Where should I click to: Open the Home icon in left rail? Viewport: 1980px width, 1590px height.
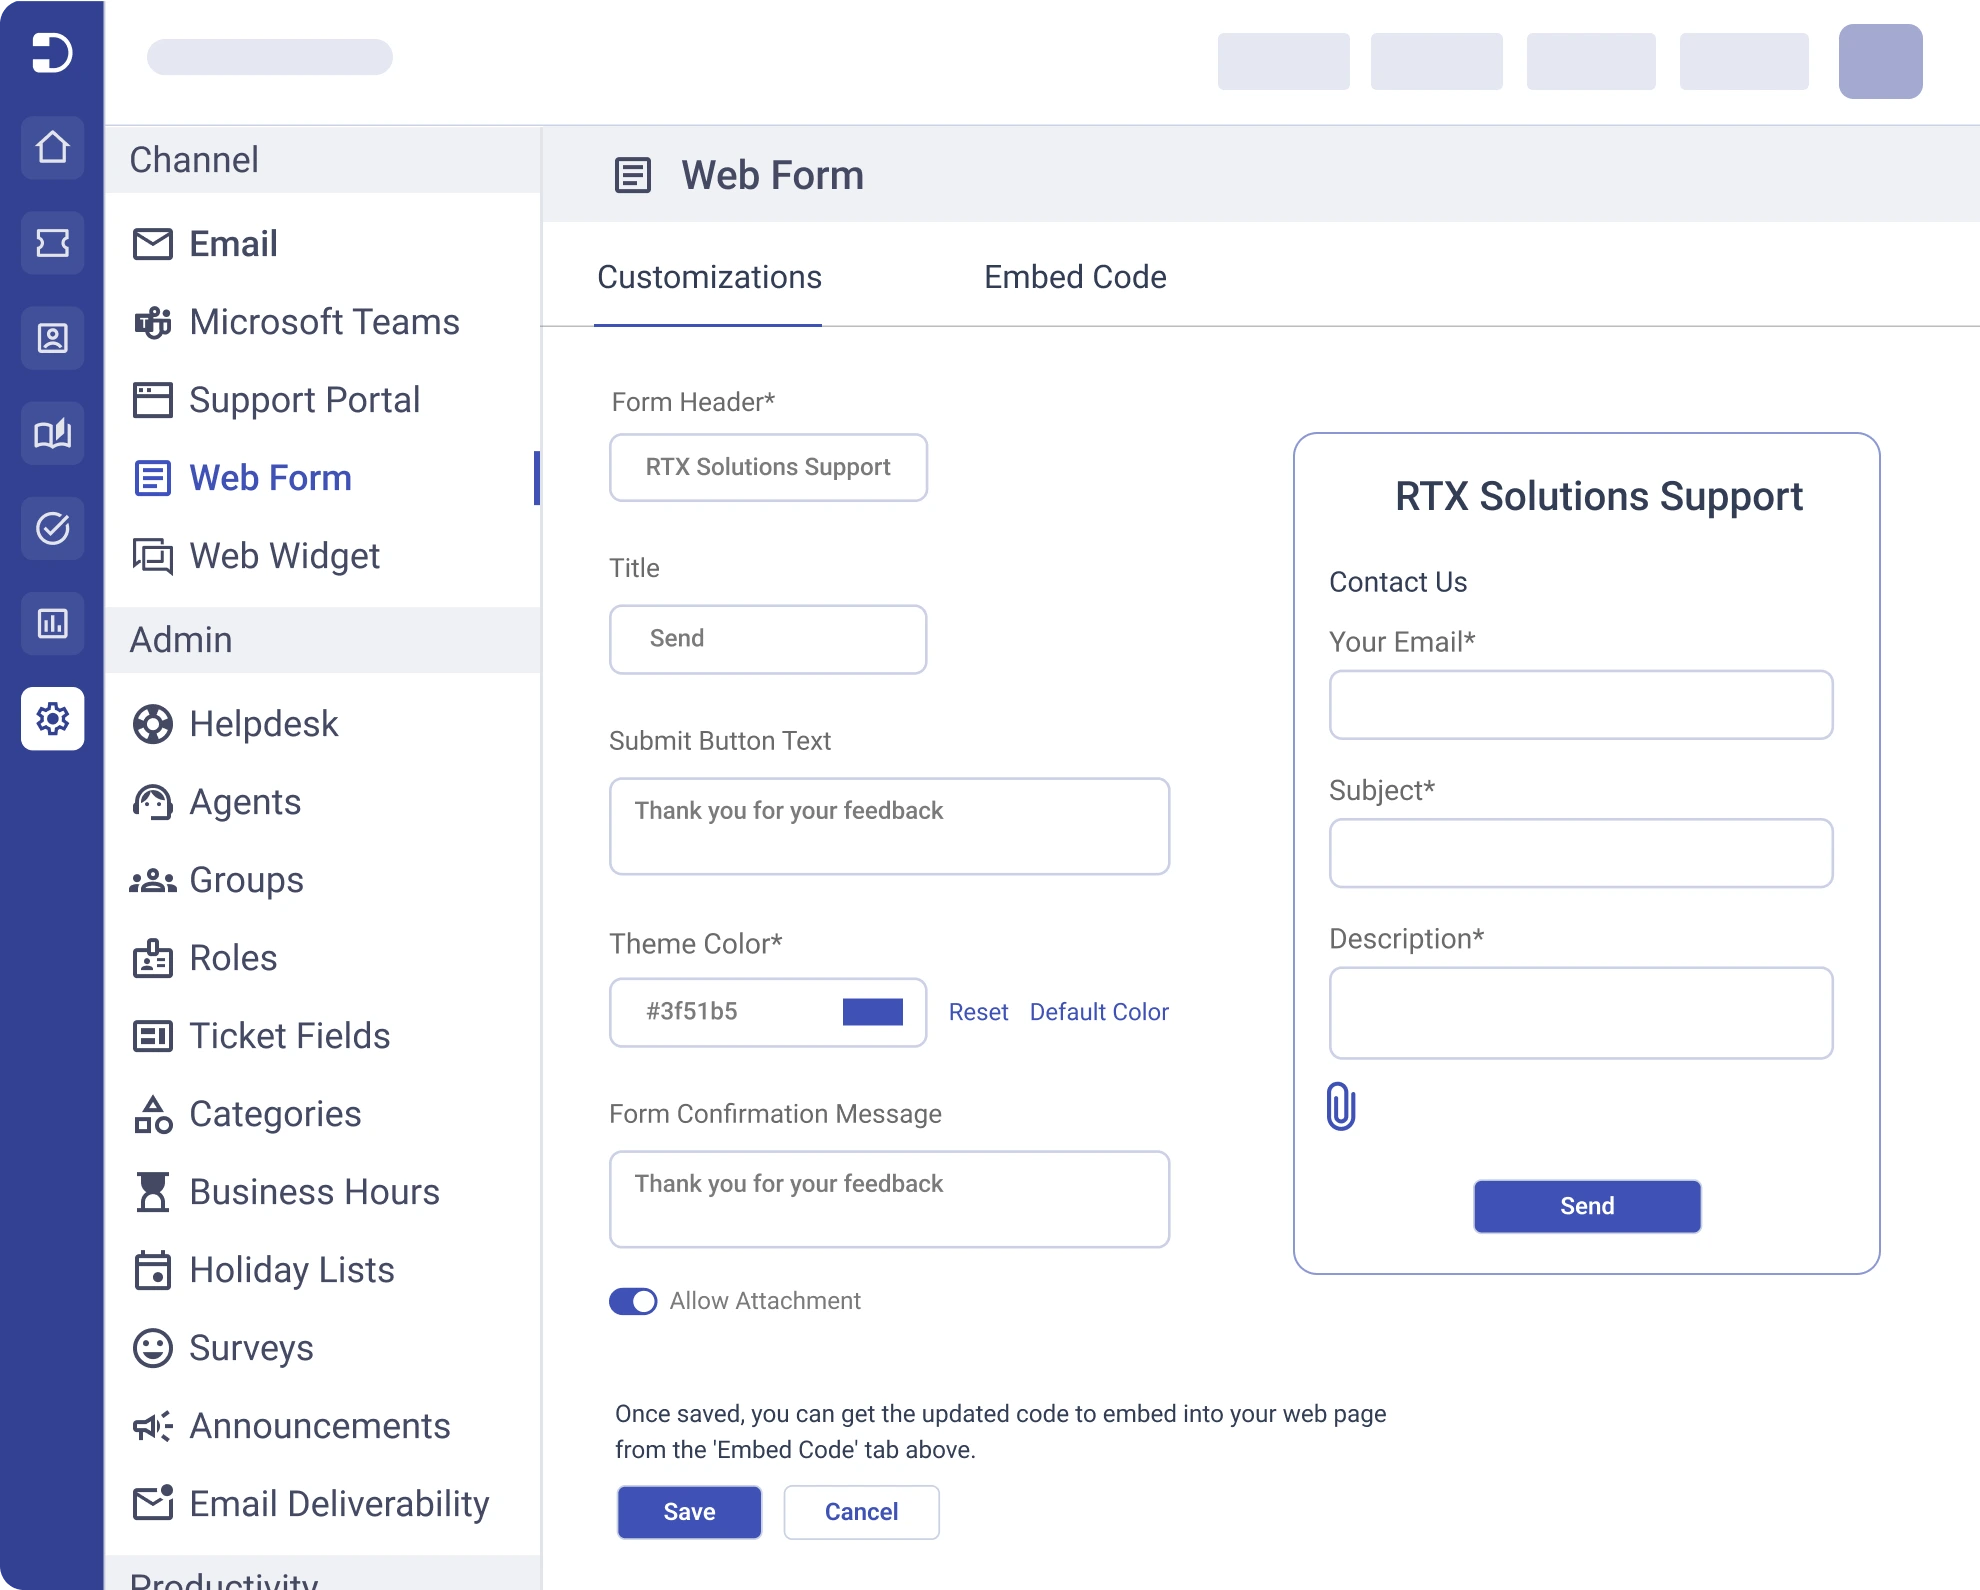tap(52, 148)
